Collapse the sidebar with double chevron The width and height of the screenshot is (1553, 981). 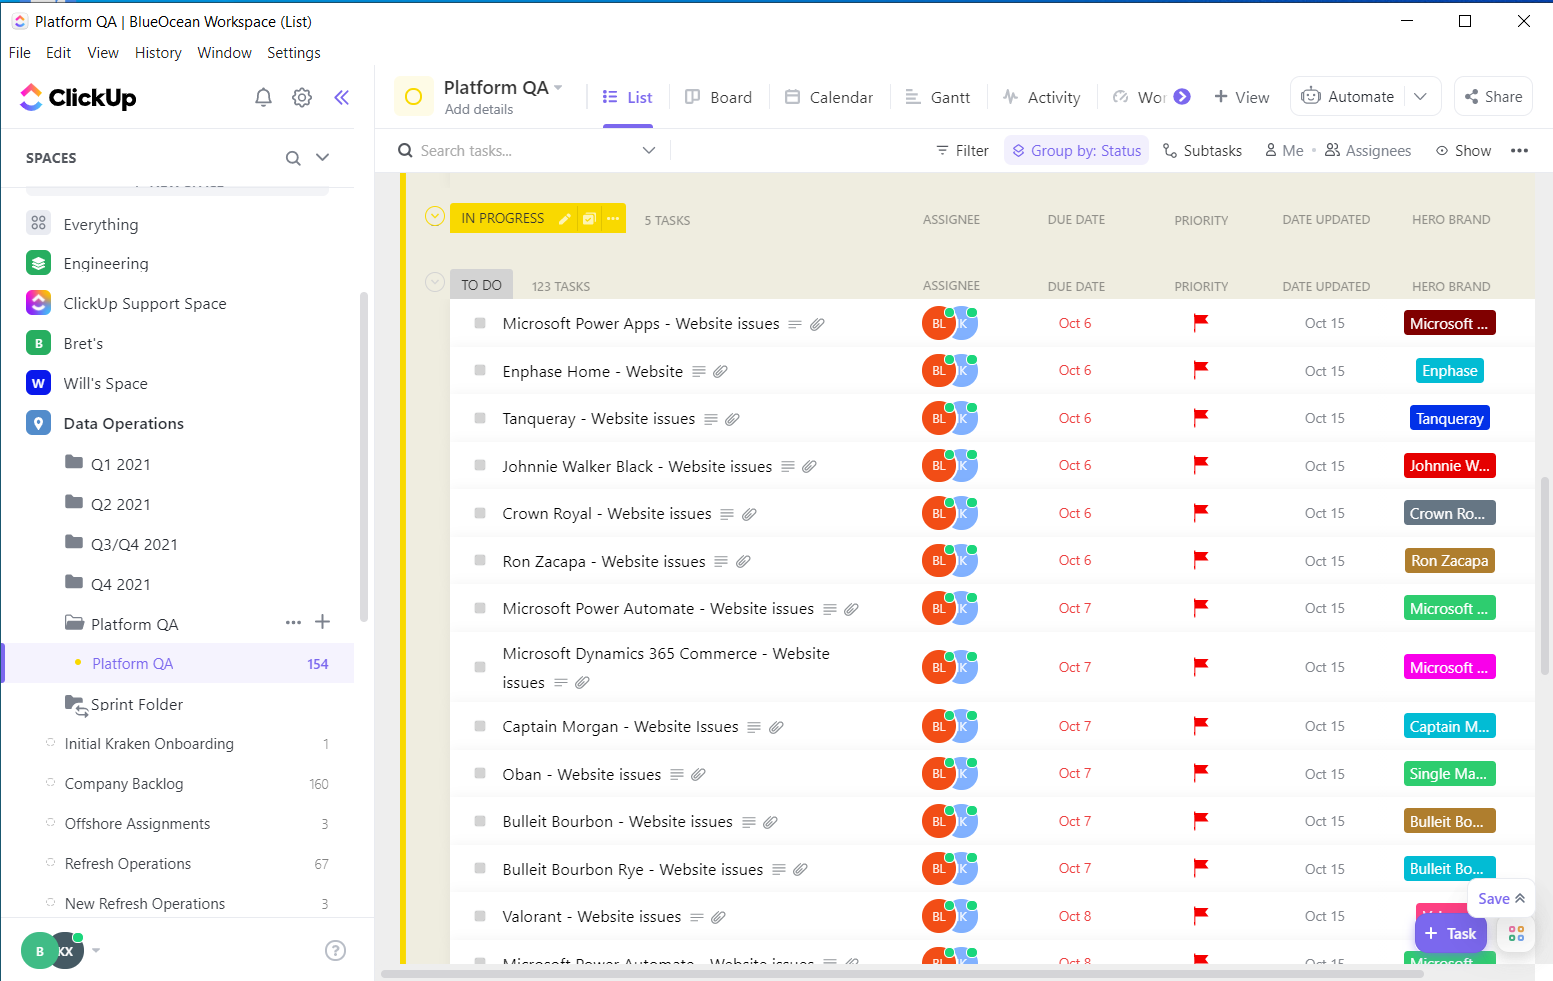point(341,97)
